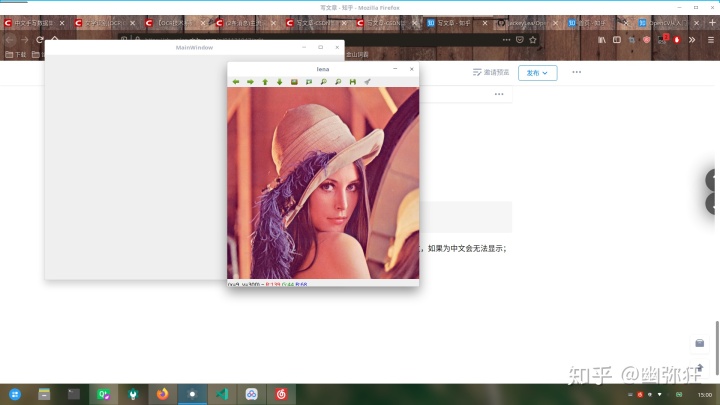Viewport: 720px width, 405px height.
Task: Close the 写文章 - 知乎 tab
Action: [x=485, y=22]
